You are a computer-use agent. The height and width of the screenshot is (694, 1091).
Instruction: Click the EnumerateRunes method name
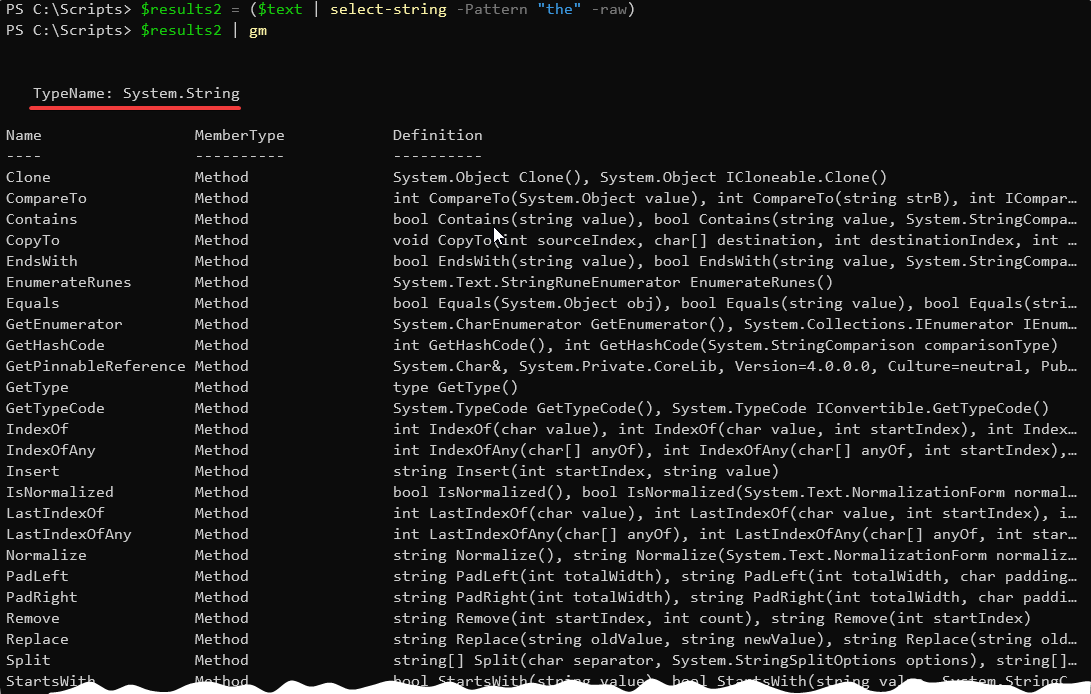click(x=68, y=282)
